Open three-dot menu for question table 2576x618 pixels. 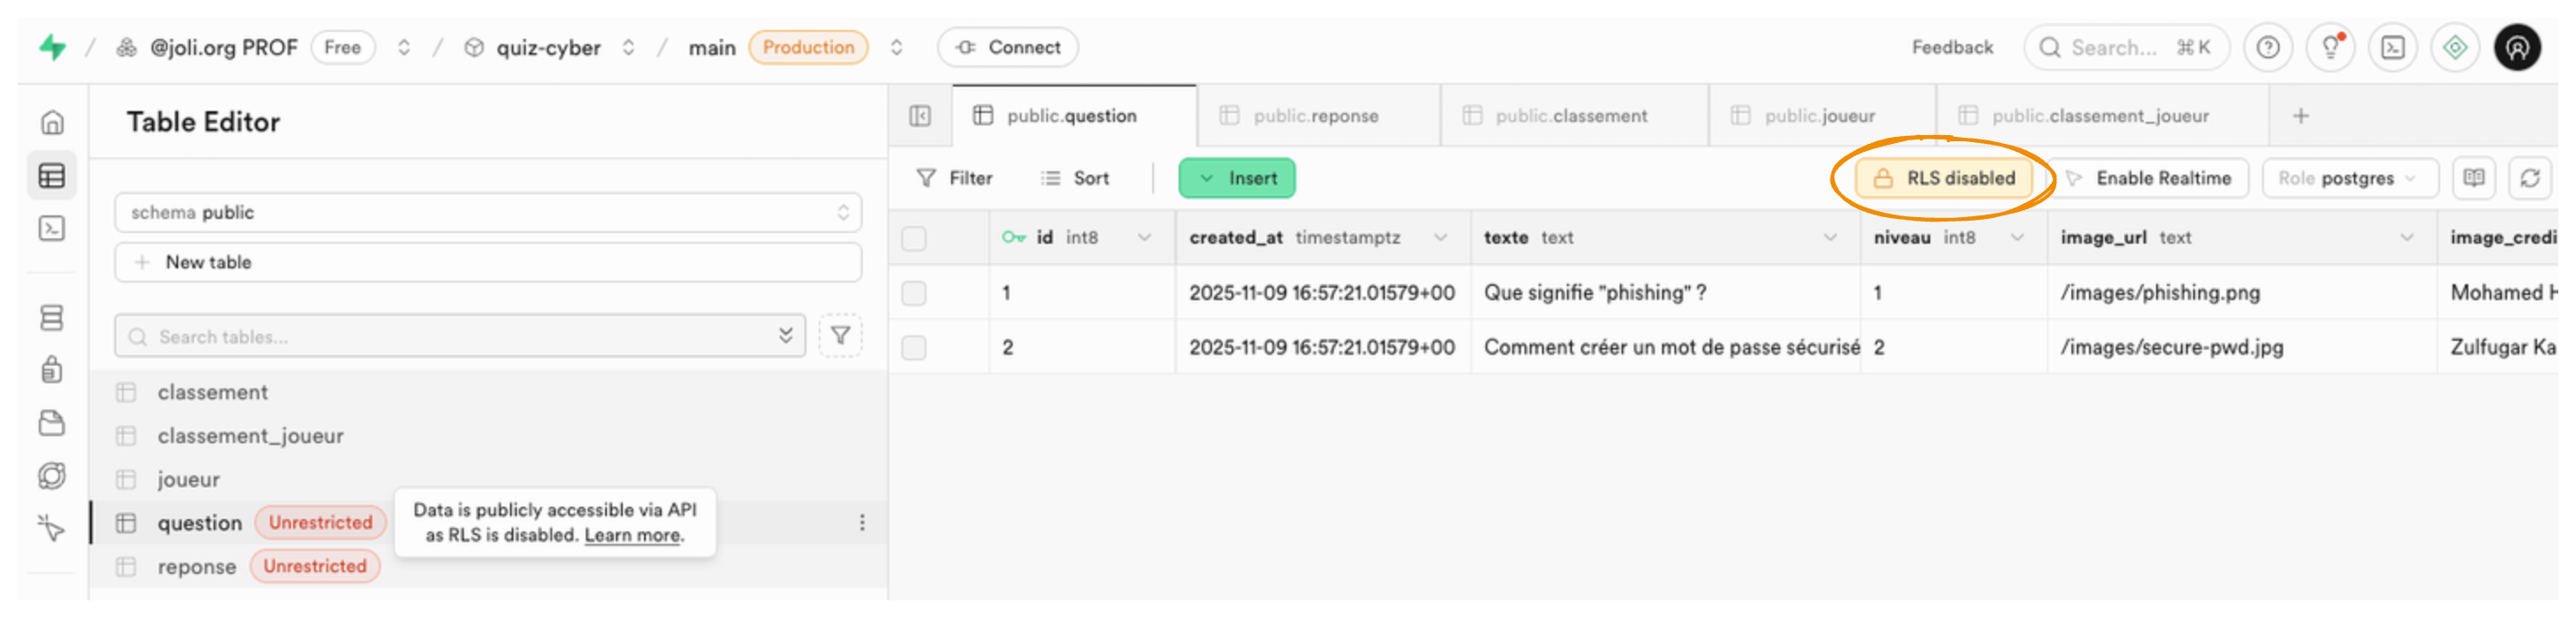(862, 523)
